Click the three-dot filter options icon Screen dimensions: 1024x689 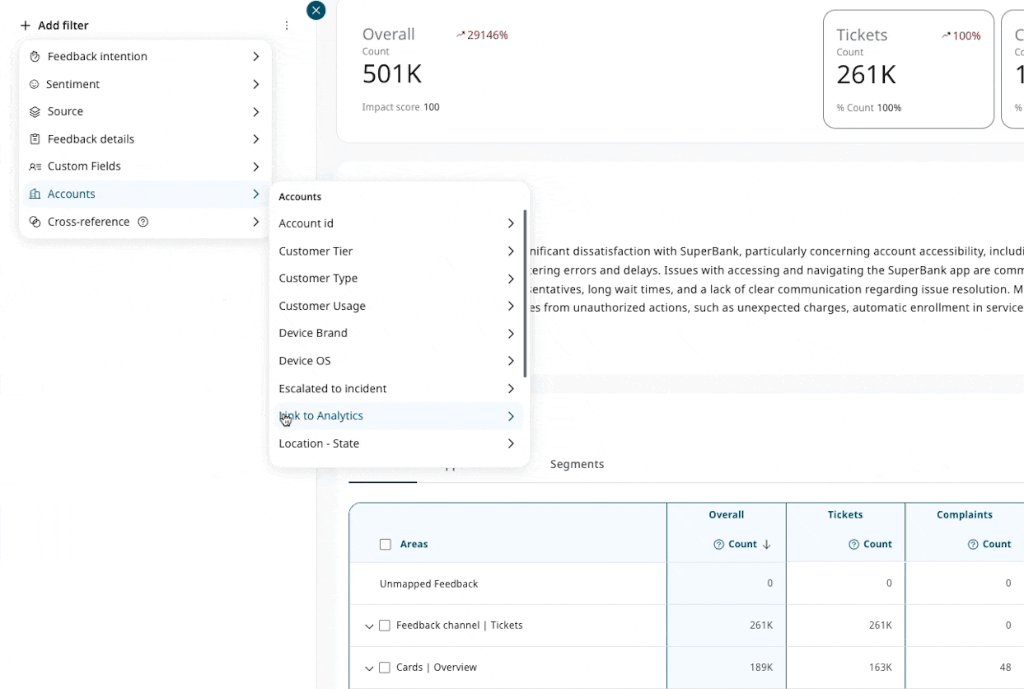287,26
